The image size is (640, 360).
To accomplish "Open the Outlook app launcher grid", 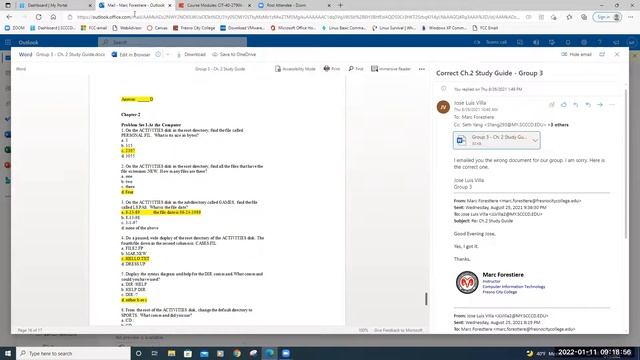I will 8,42.
